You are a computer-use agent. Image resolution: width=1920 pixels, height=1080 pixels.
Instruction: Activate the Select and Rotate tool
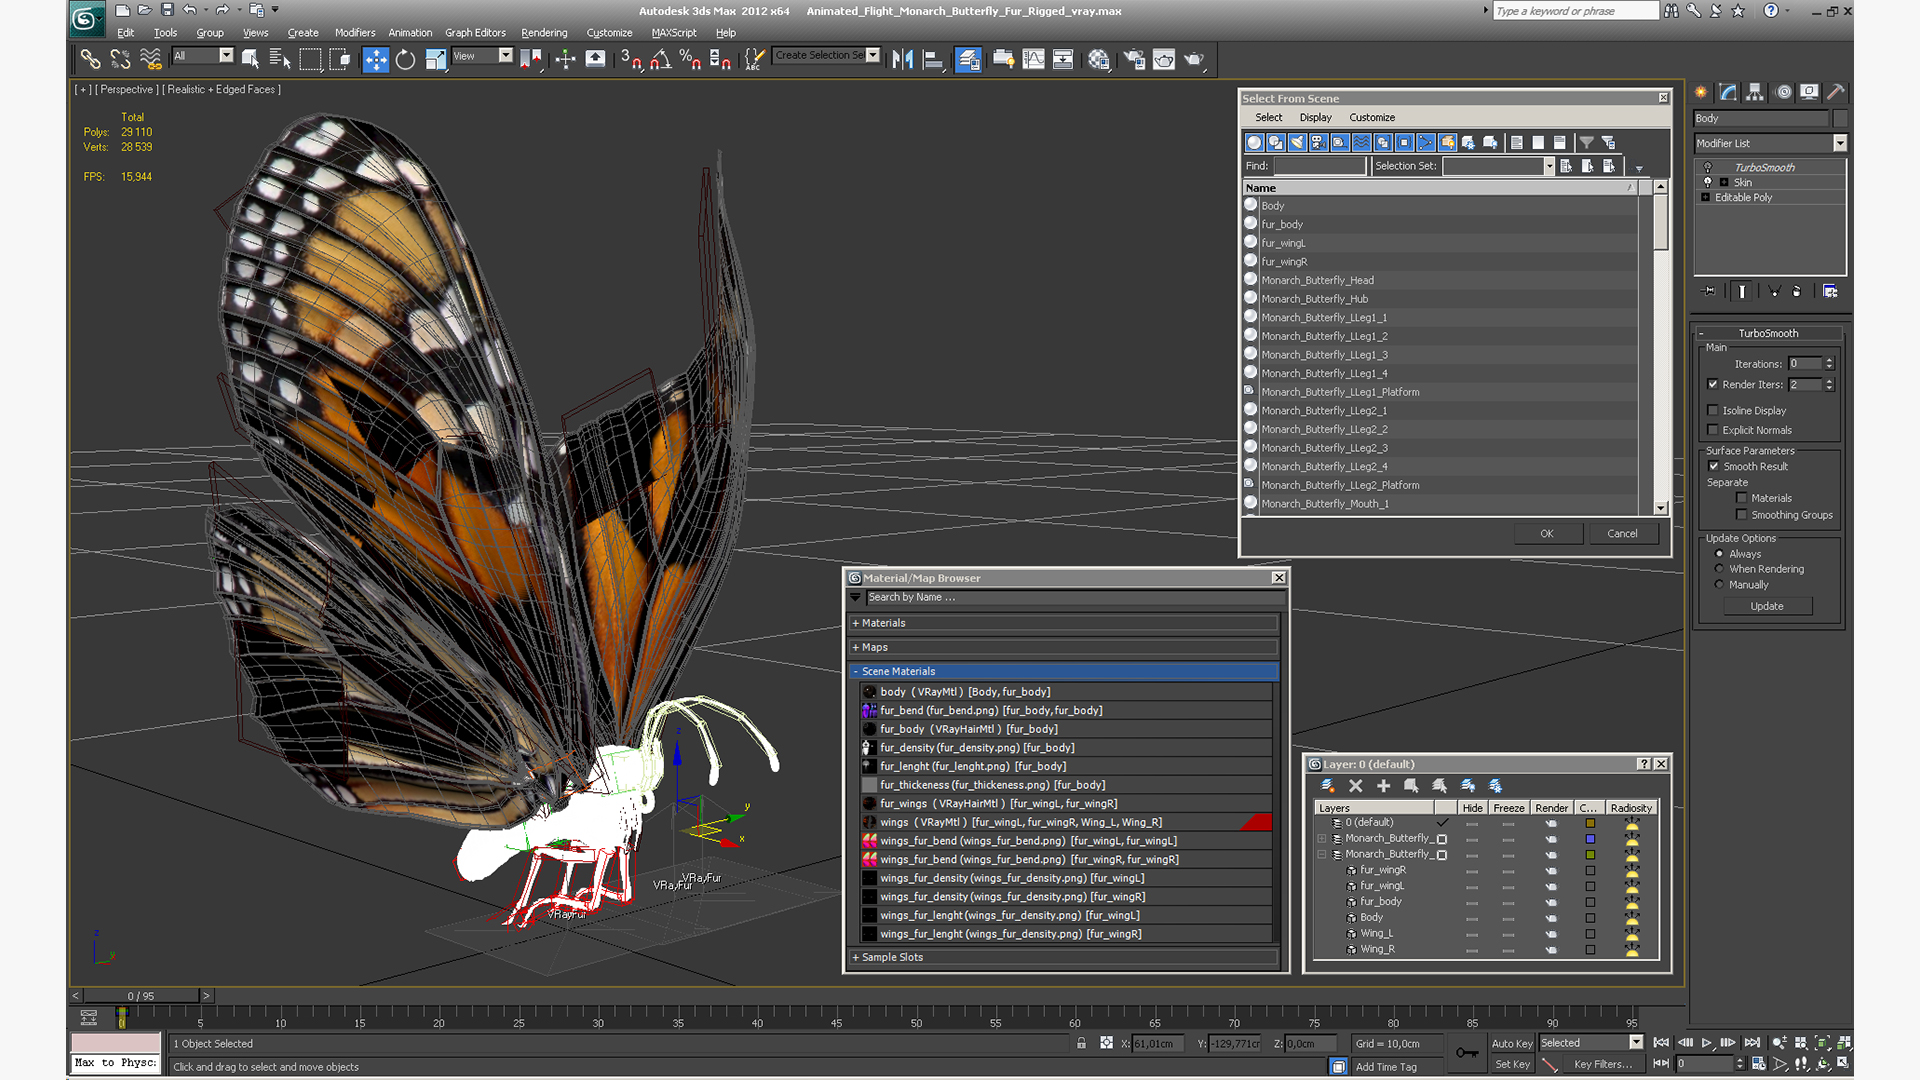pyautogui.click(x=405, y=60)
